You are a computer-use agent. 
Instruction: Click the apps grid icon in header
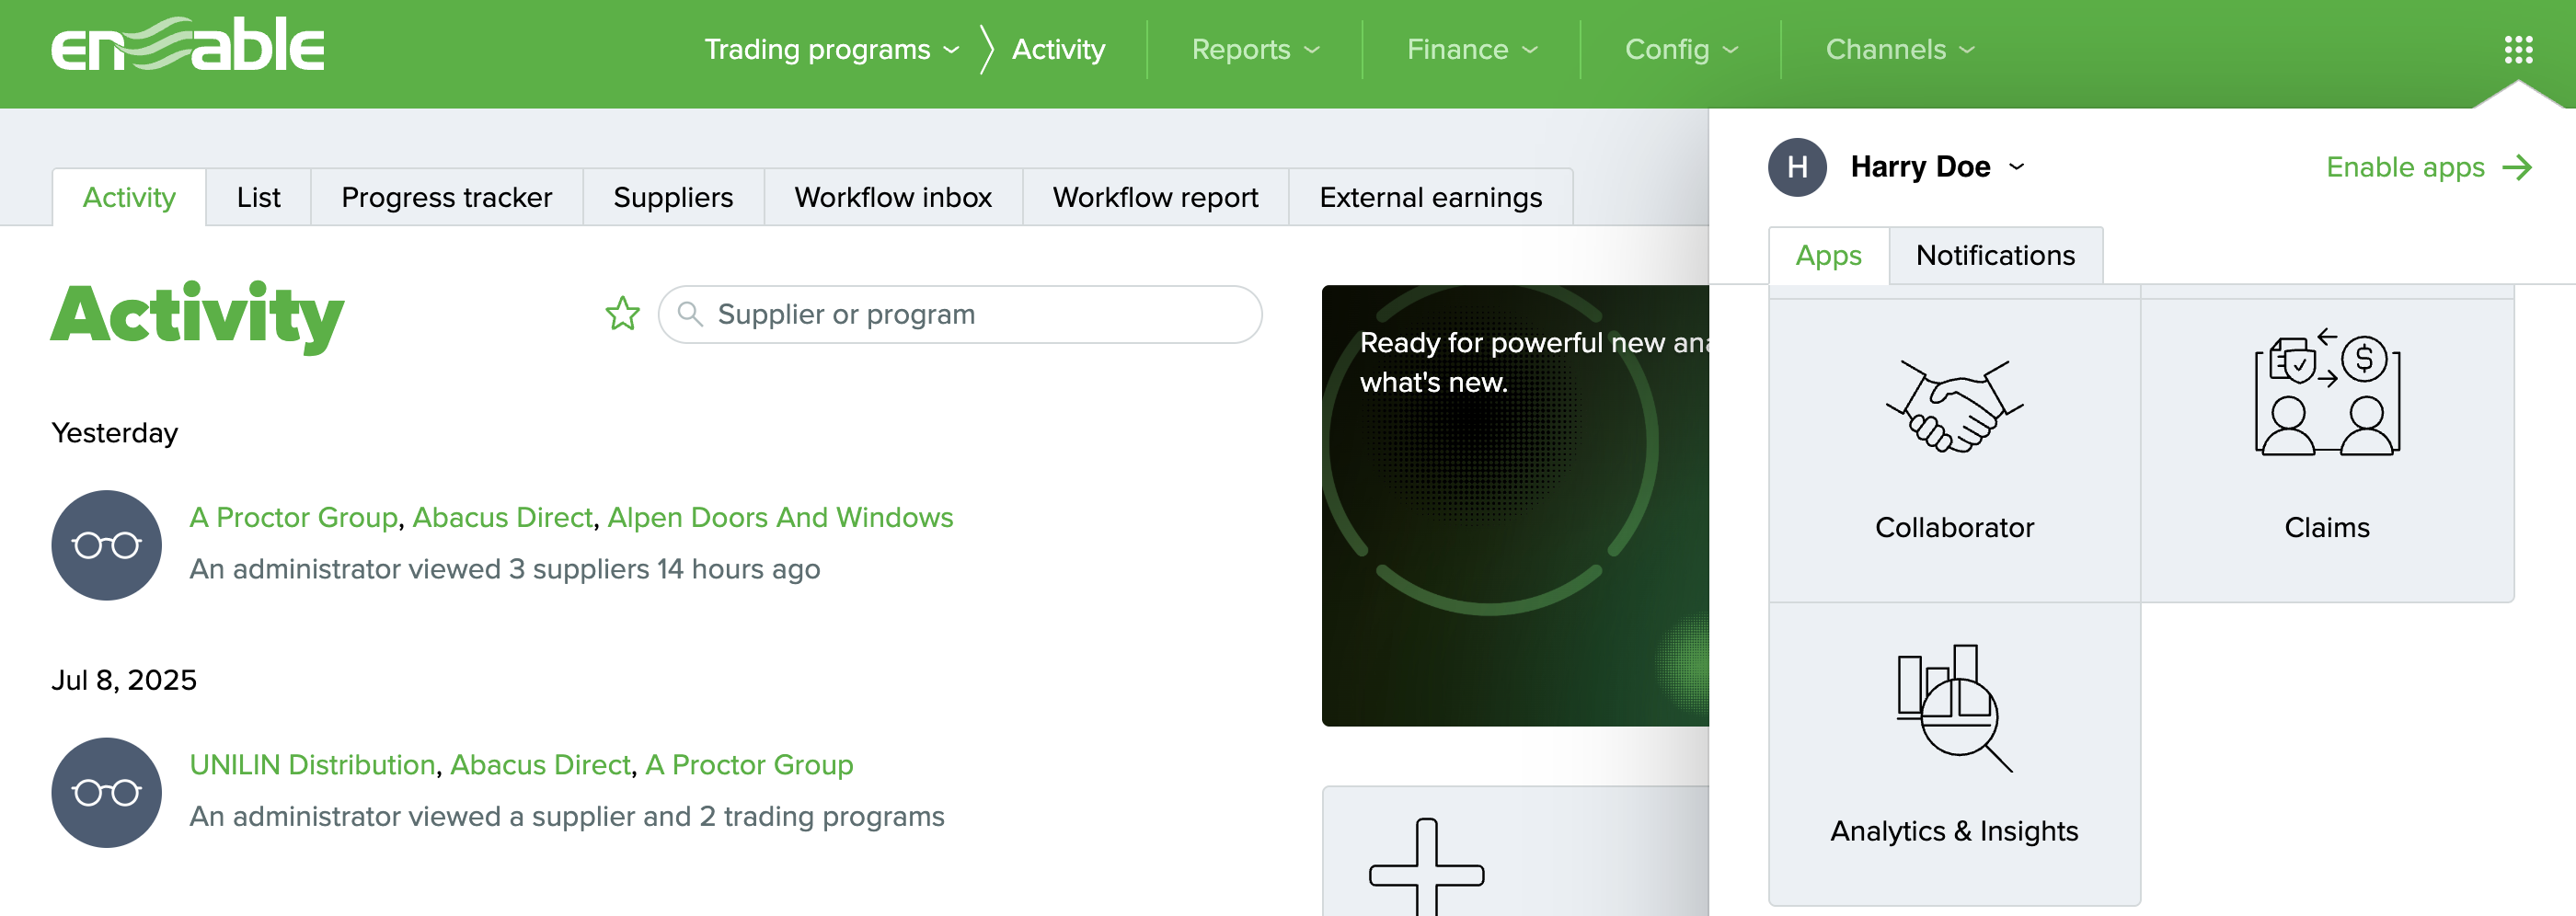point(2517,49)
